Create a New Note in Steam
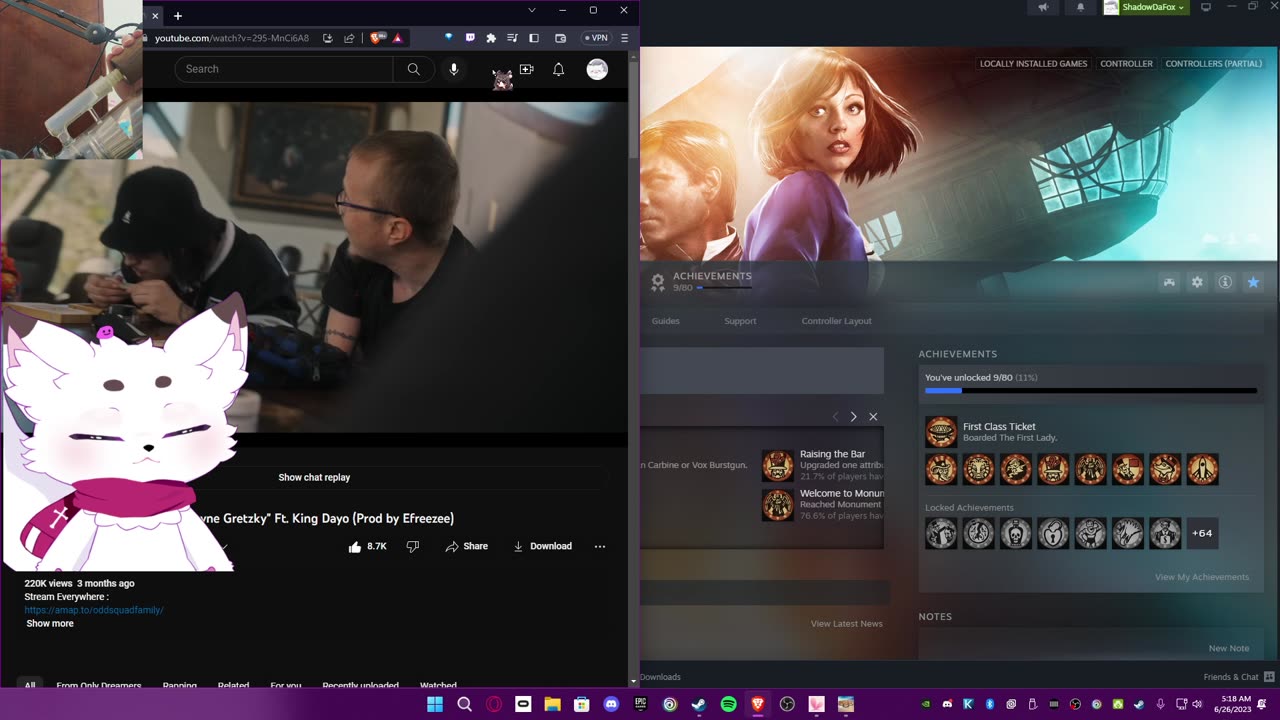 [x=1229, y=648]
